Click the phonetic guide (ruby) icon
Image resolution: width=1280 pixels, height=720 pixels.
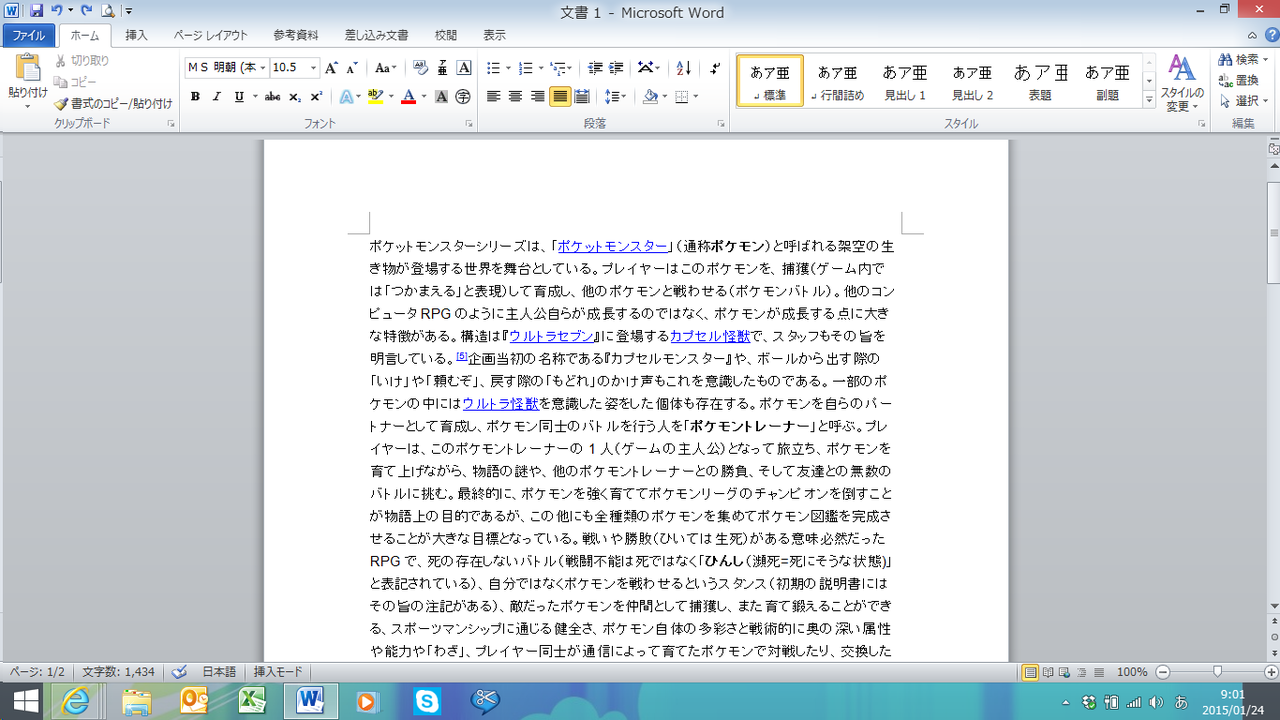[x=442, y=68]
